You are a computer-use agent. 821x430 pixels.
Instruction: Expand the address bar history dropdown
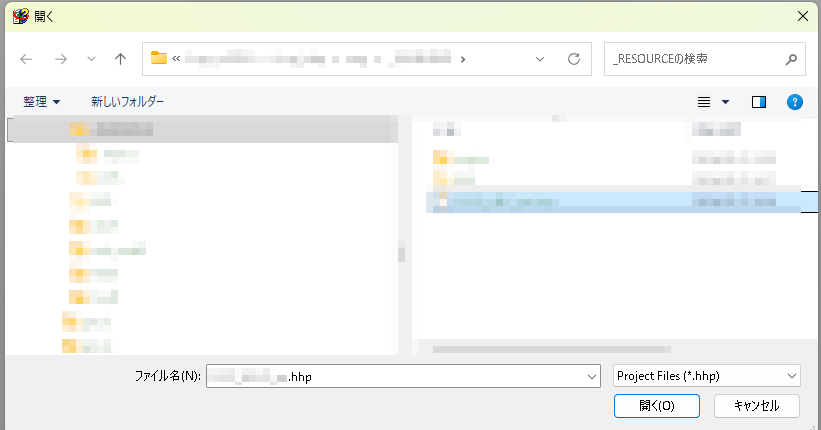click(540, 59)
